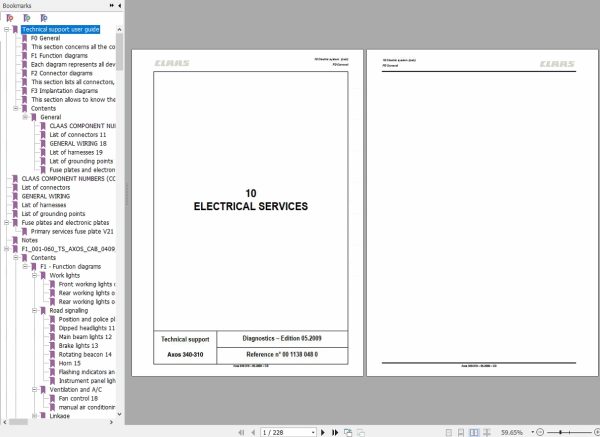Screen dimensions: 600x437
Task: Collapse the General node
Action: 25,117
